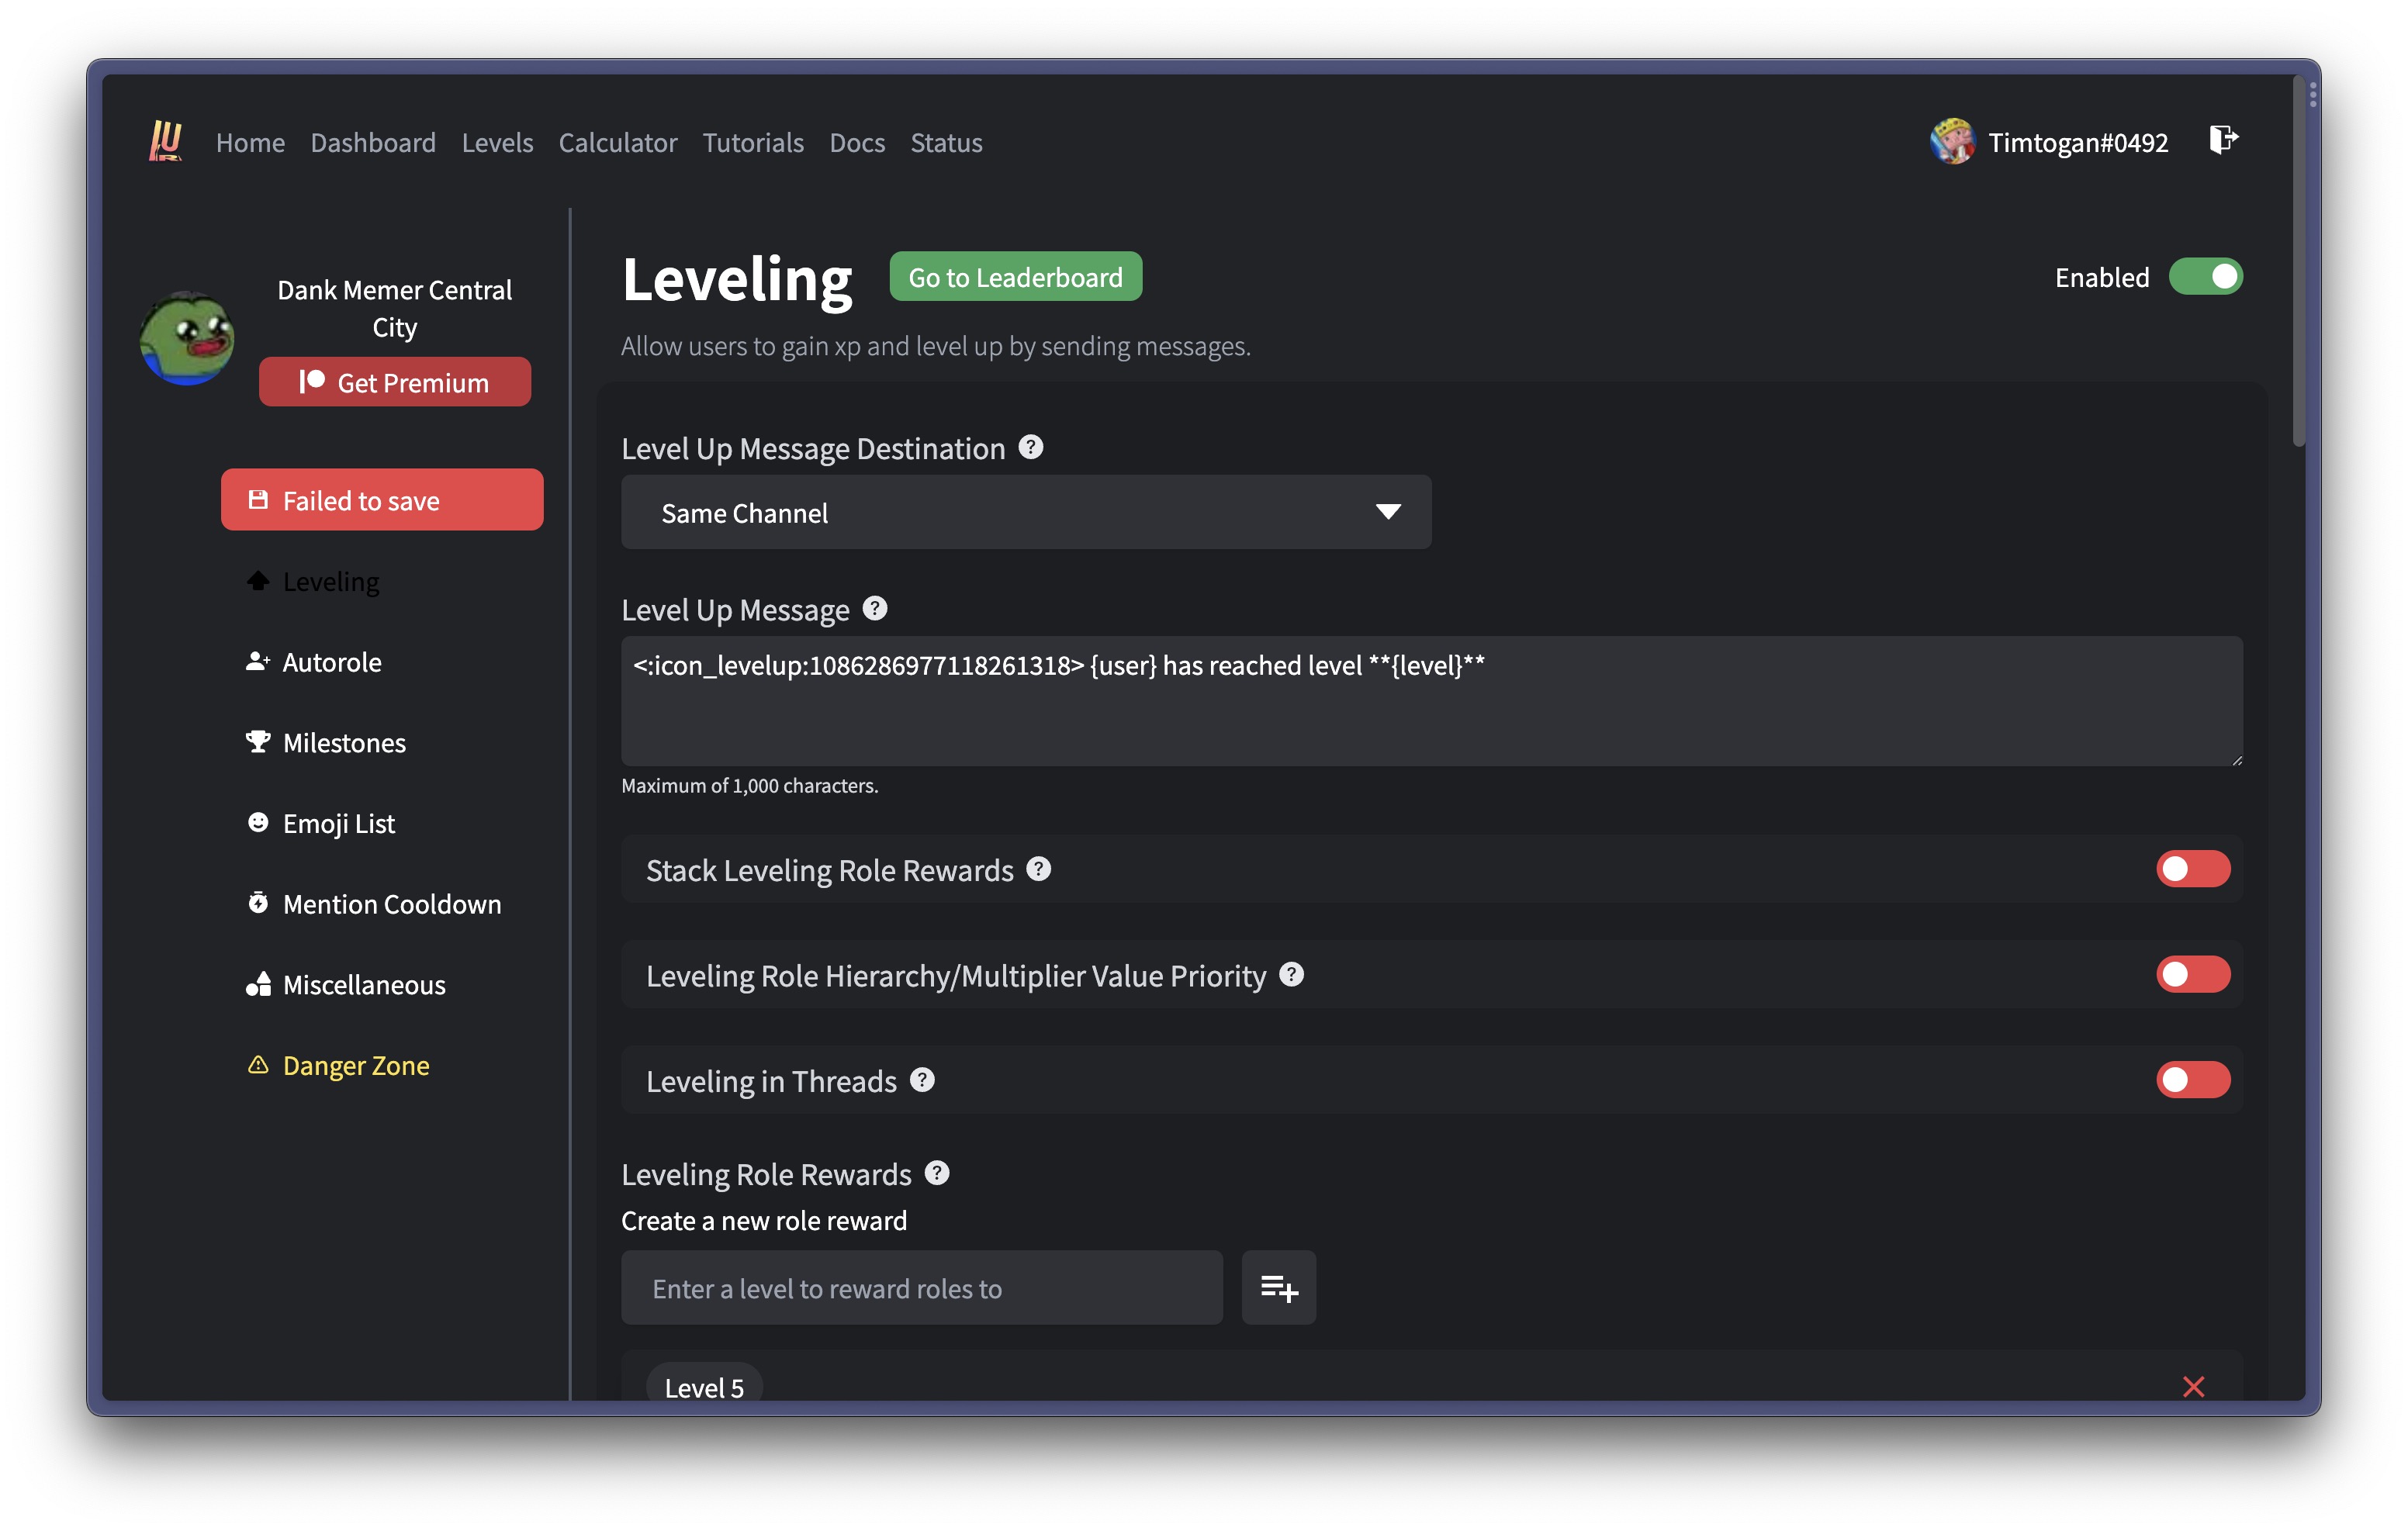The height and width of the screenshot is (1531, 2408).
Task: Click the bot logo in navbar
Action: tap(166, 141)
